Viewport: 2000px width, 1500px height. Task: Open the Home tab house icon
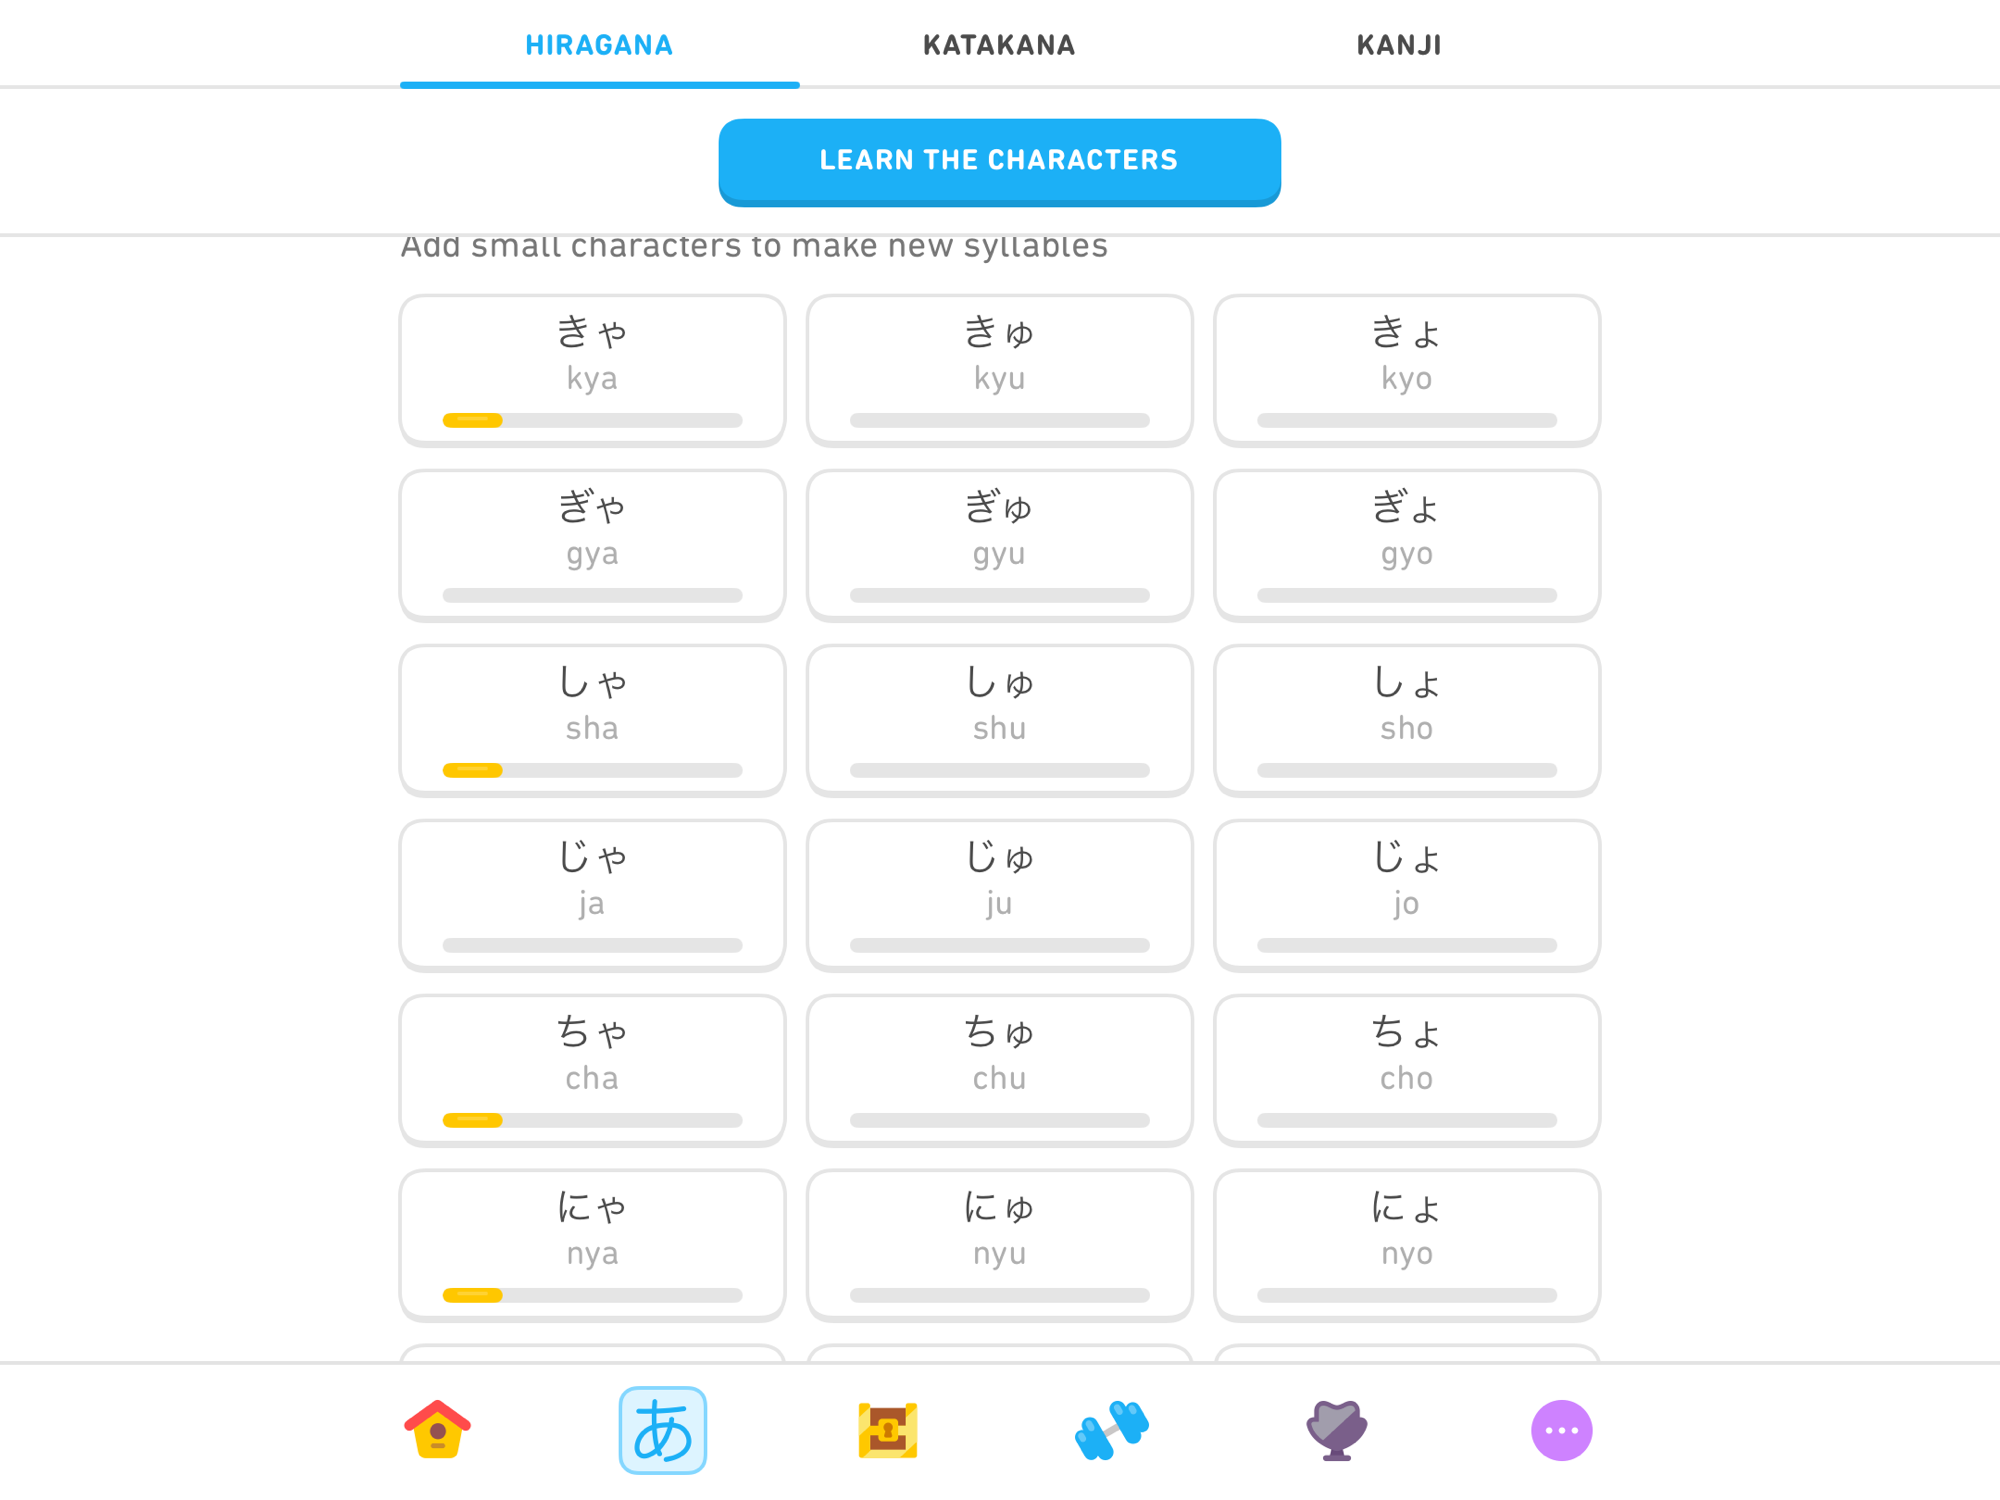coord(437,1430)
